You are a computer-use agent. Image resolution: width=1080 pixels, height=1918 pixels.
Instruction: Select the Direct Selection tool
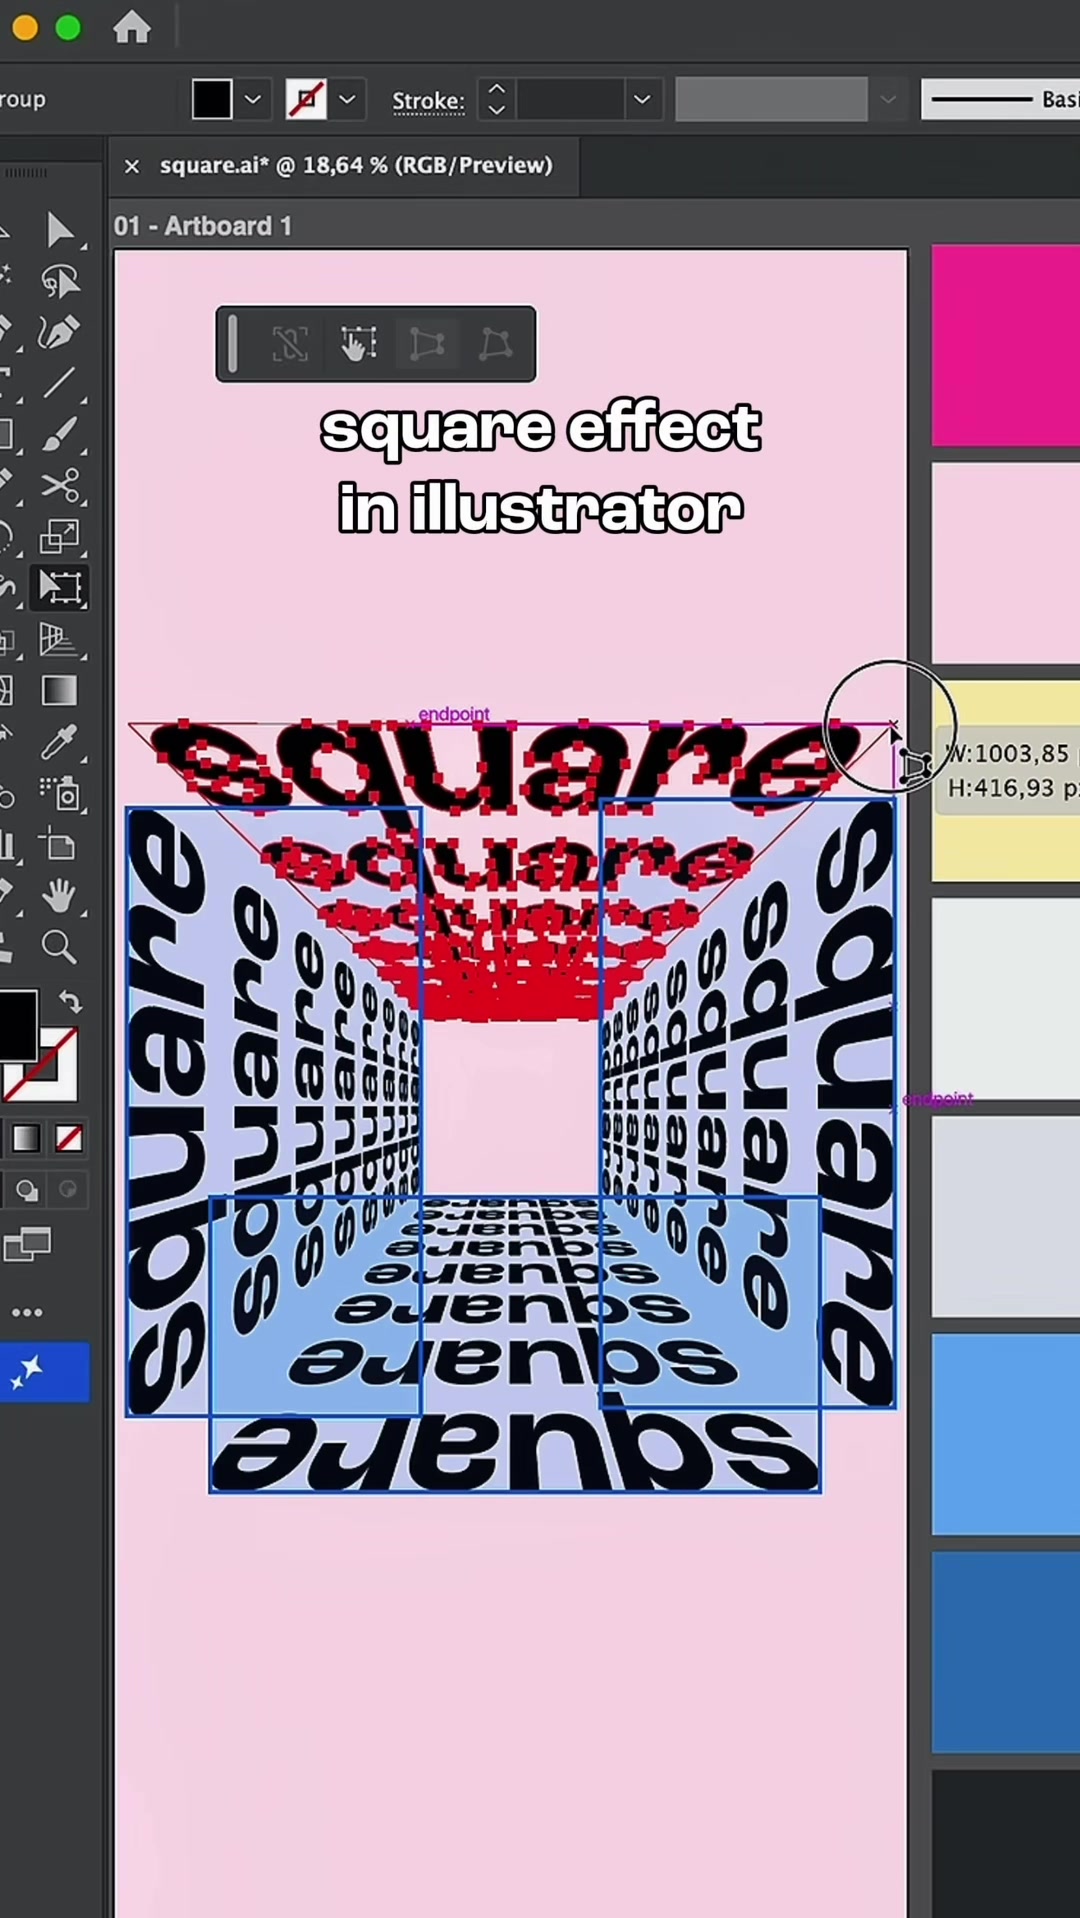point(60,230)
